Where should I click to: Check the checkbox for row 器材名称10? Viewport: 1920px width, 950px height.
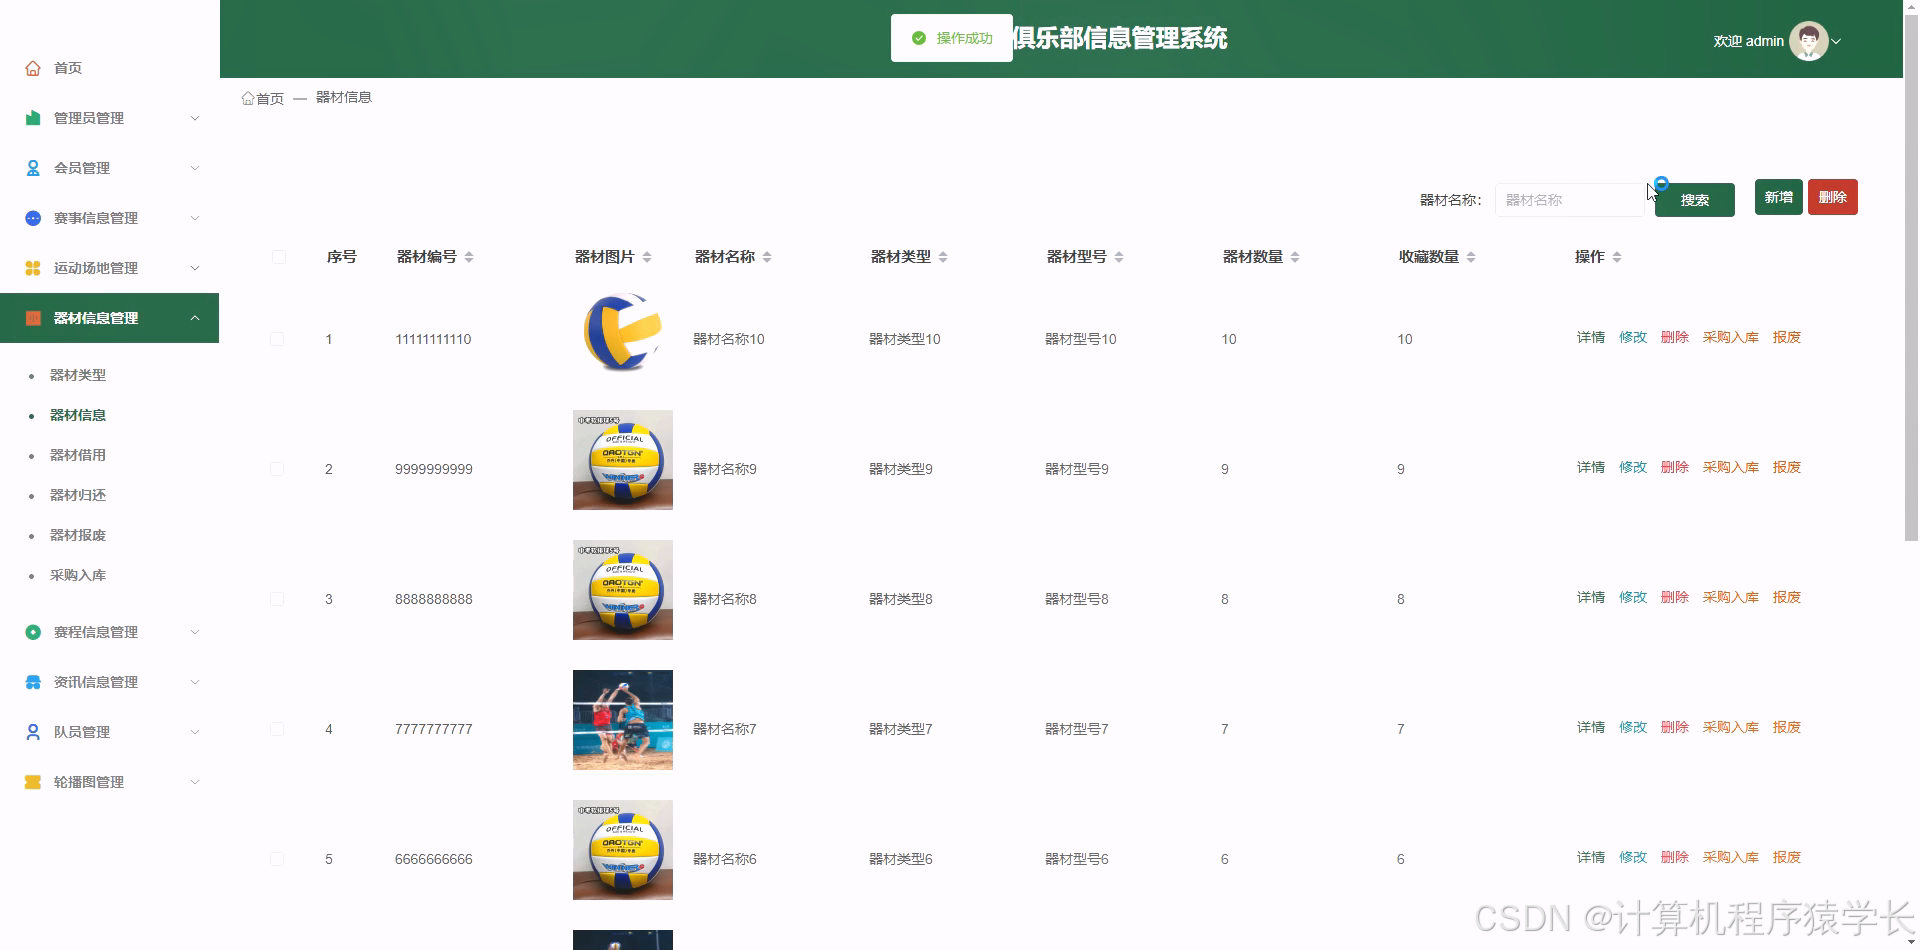278,339
